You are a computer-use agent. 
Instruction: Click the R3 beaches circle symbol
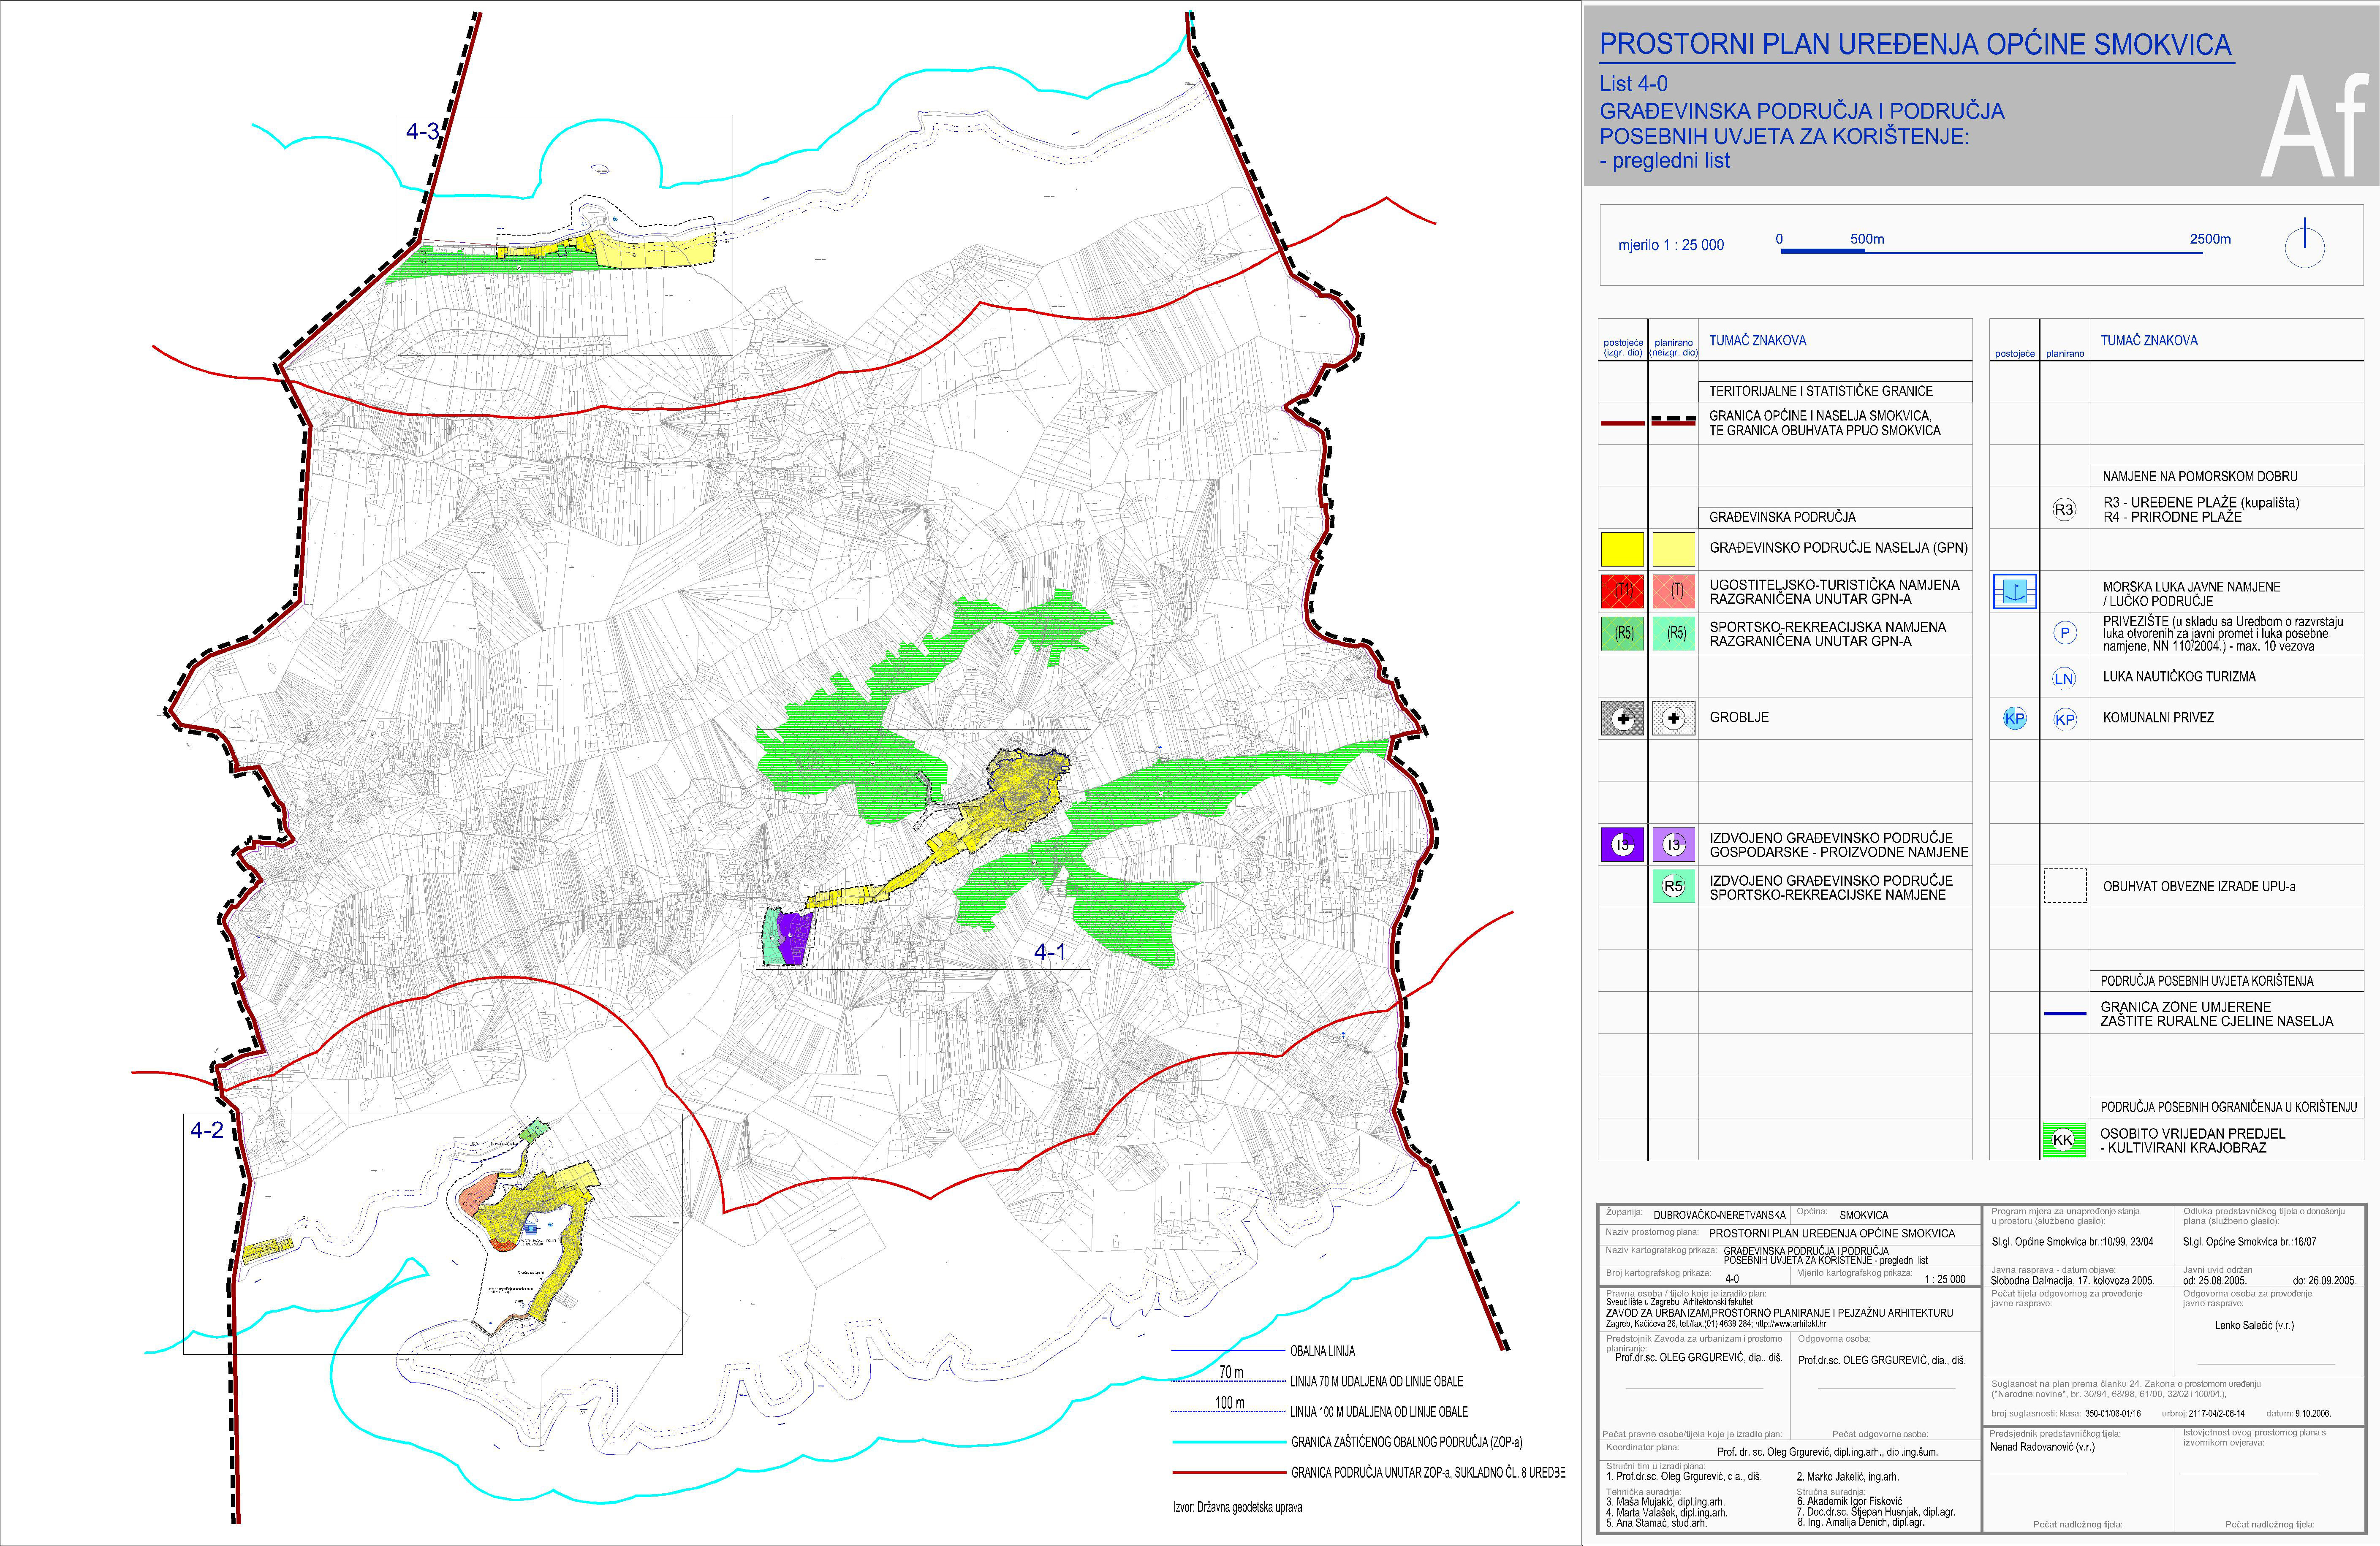click(2064, 510)
